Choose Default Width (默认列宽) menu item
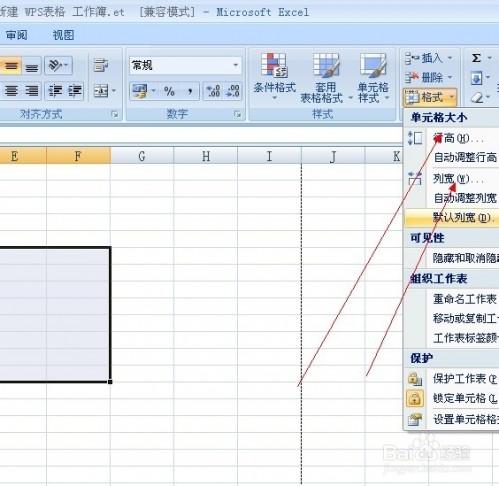 click(x=452, y=217)
